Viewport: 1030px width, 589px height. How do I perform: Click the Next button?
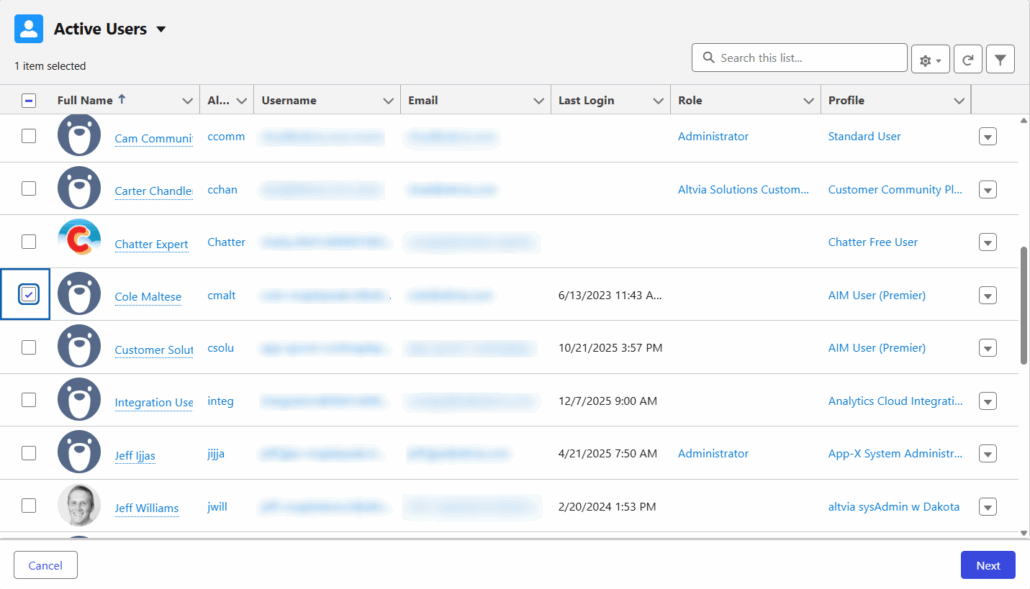[987, 565]
